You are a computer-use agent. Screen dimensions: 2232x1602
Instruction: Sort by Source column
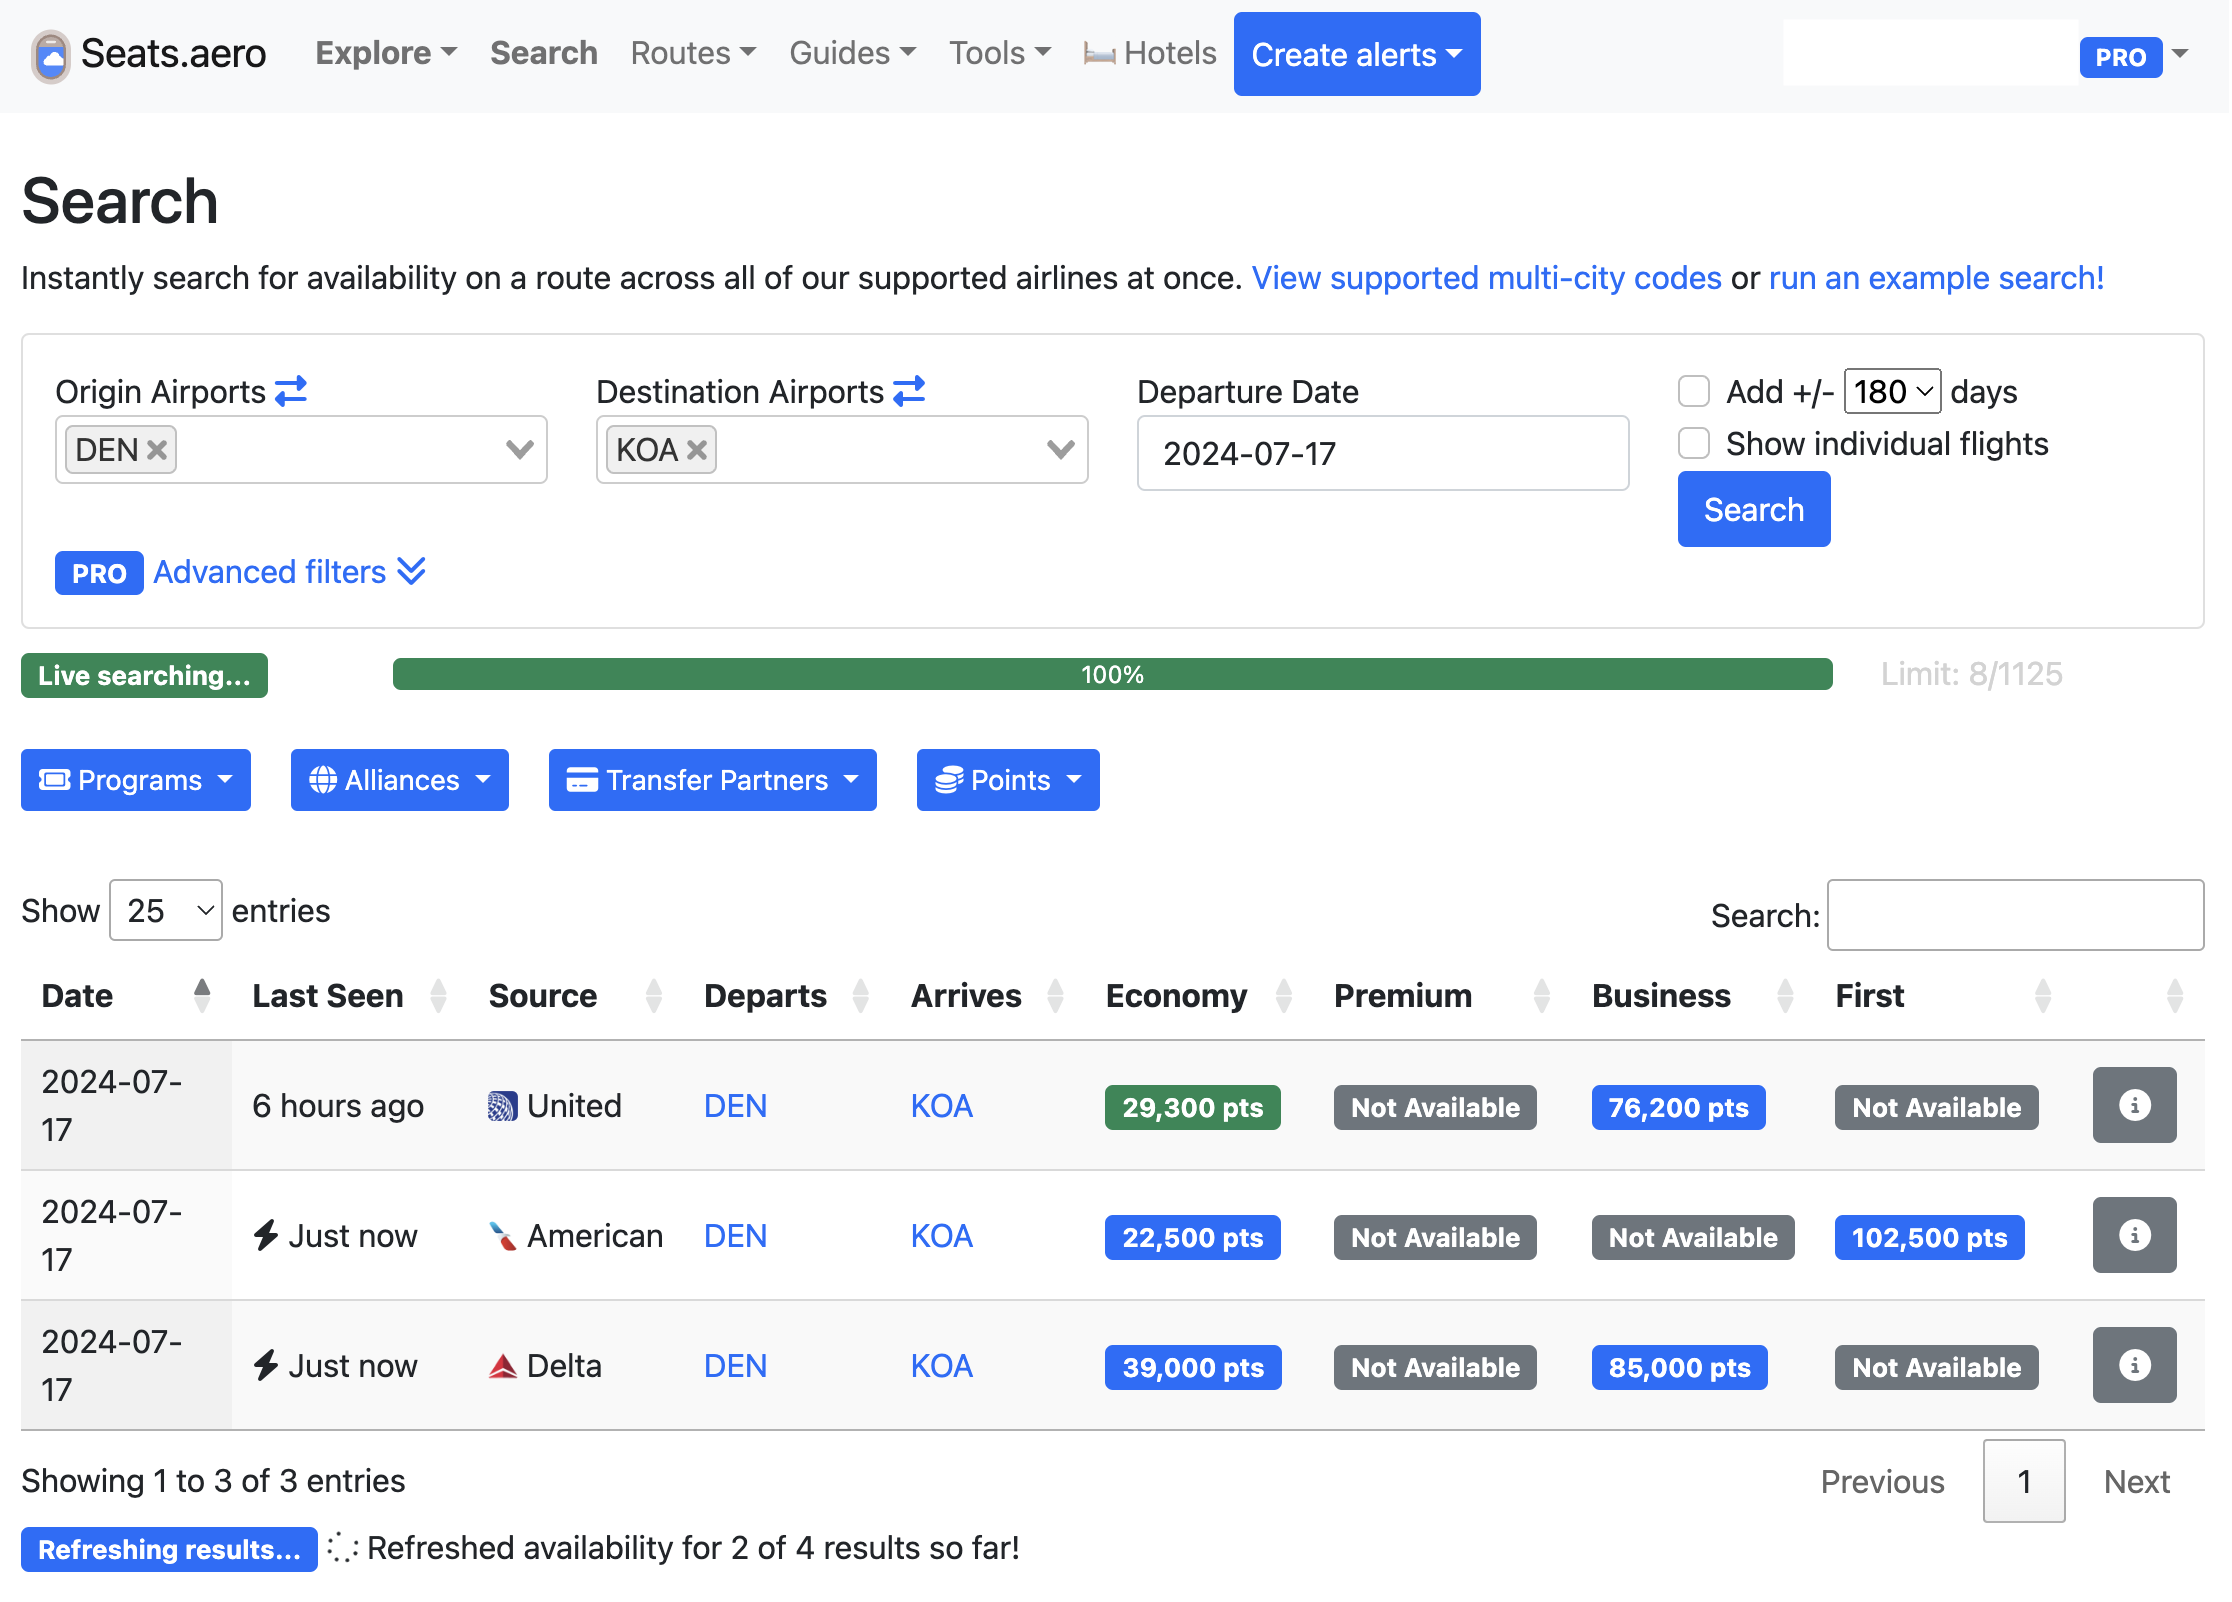point(654,996)
